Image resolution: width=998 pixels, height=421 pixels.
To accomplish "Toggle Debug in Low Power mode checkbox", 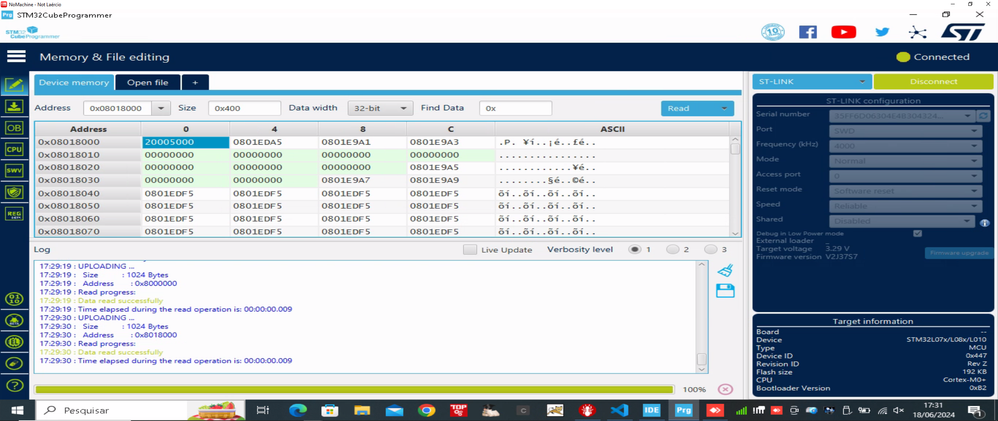I will (917, 234).
